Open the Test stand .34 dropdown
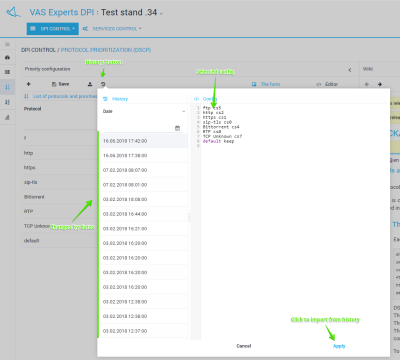The height and width of the screenshot is (360, 400). pos(132,13)
